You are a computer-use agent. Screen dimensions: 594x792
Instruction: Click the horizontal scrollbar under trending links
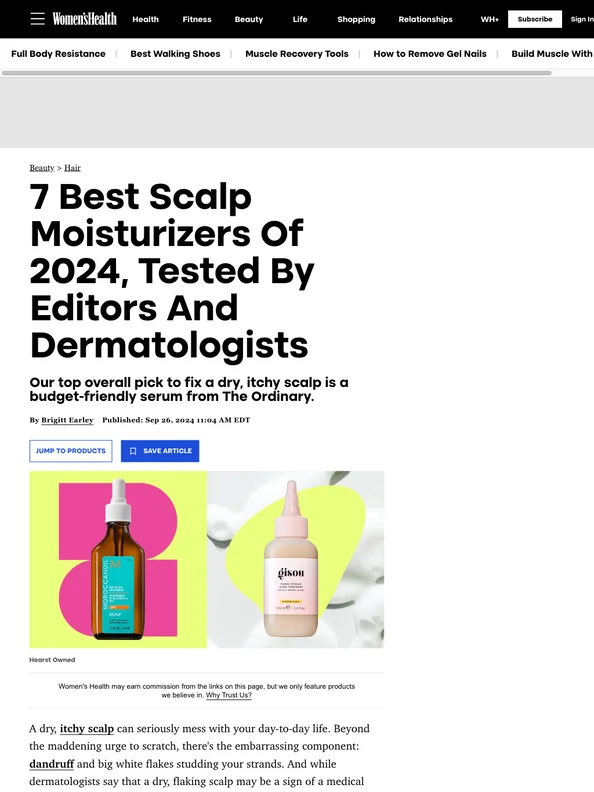(276, 73)
